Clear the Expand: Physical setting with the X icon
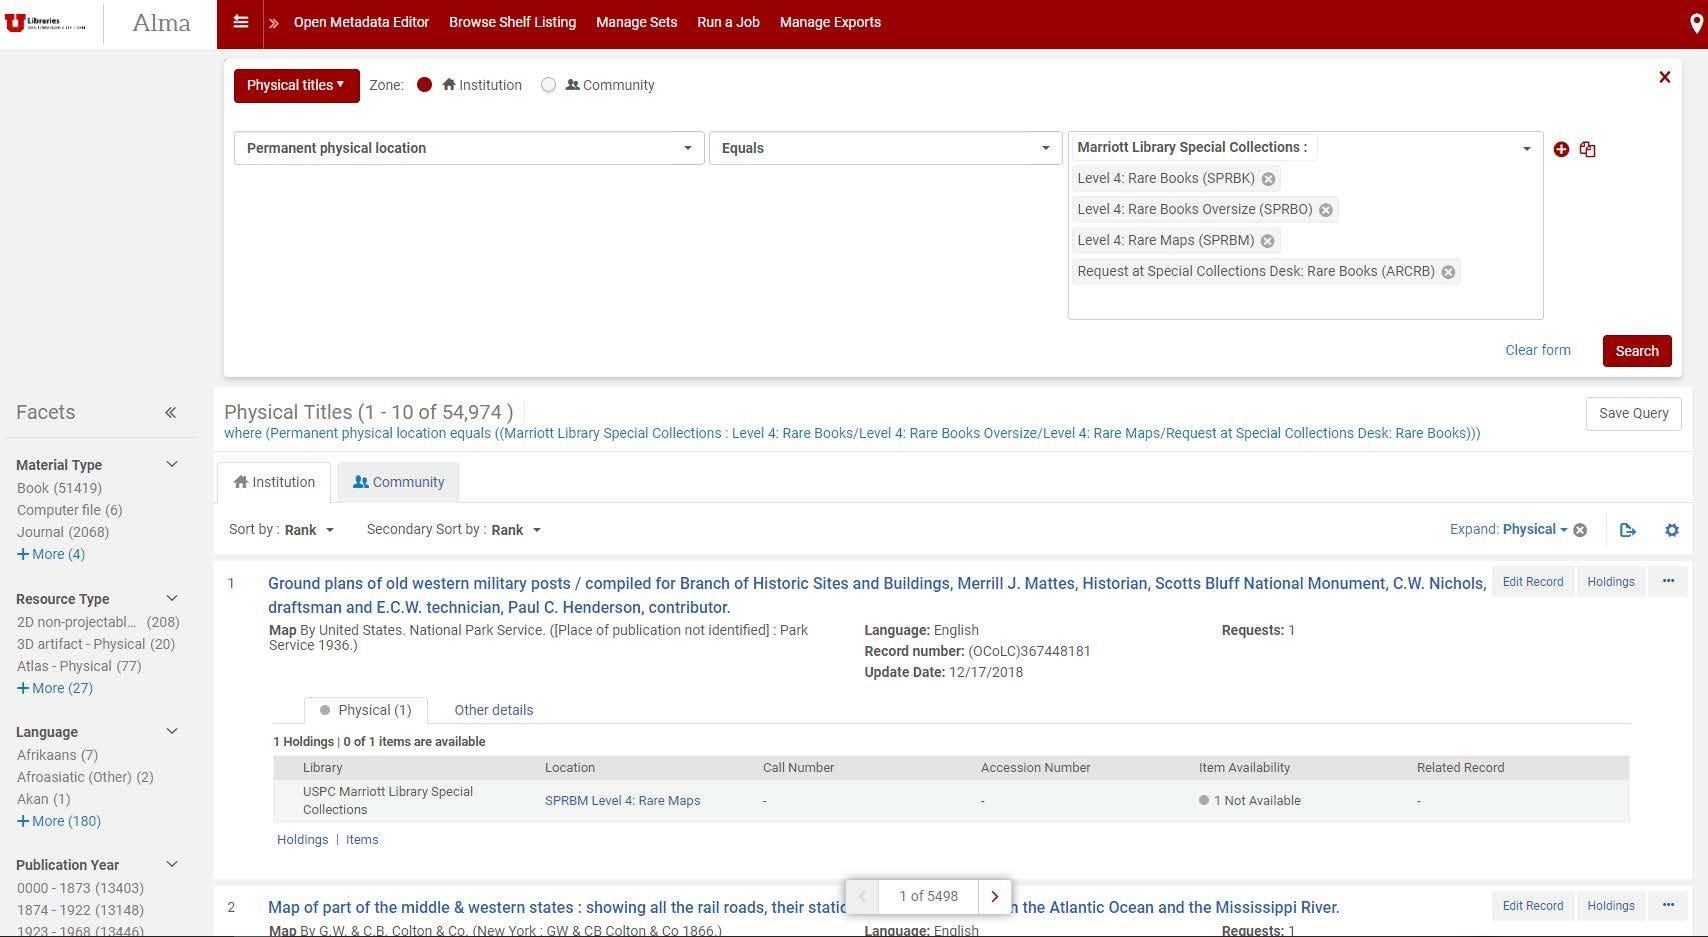 1580,530
